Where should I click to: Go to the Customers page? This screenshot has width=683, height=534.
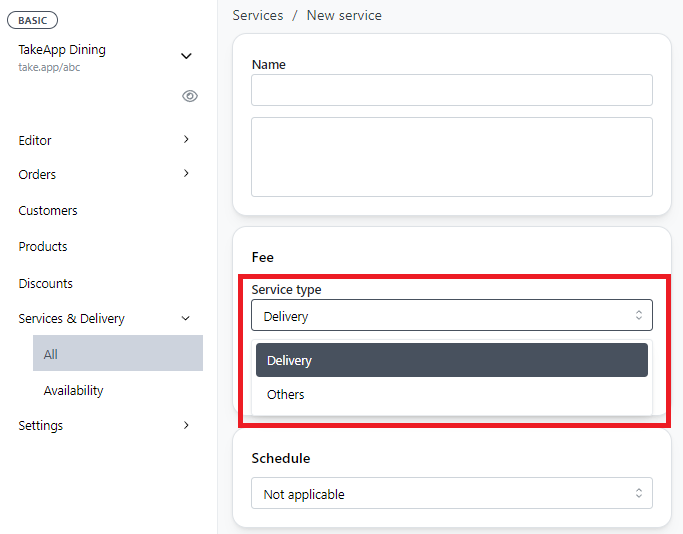48,211
